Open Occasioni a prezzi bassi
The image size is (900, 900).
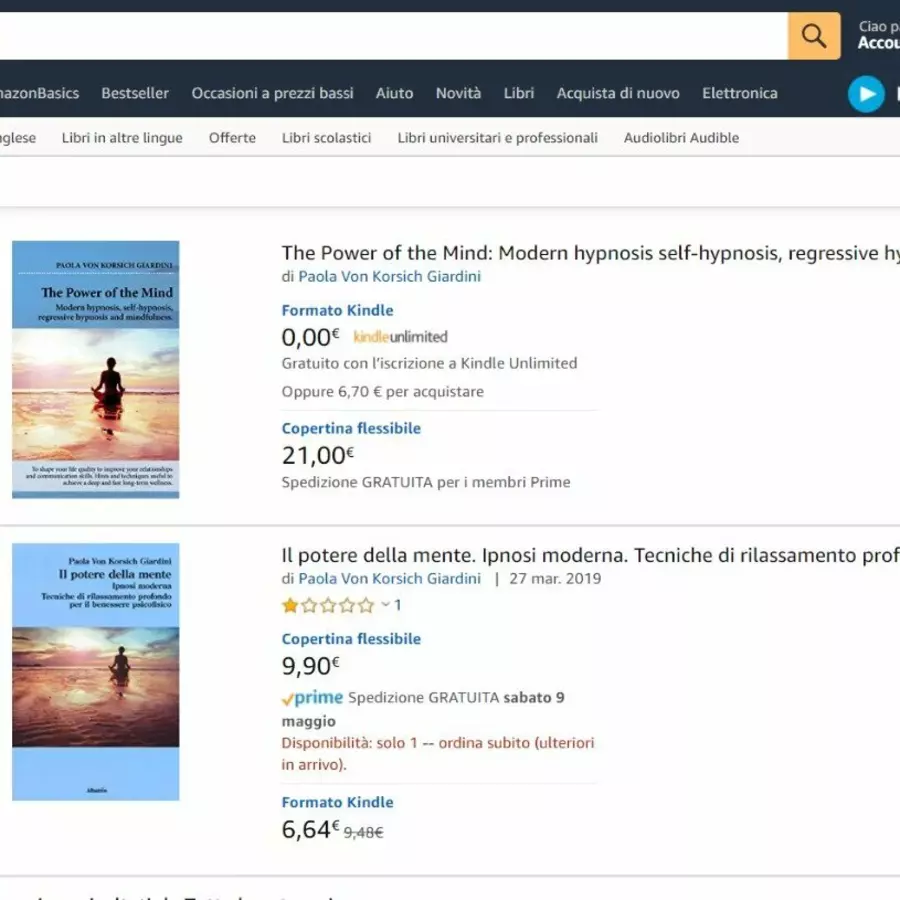(272, 93)
